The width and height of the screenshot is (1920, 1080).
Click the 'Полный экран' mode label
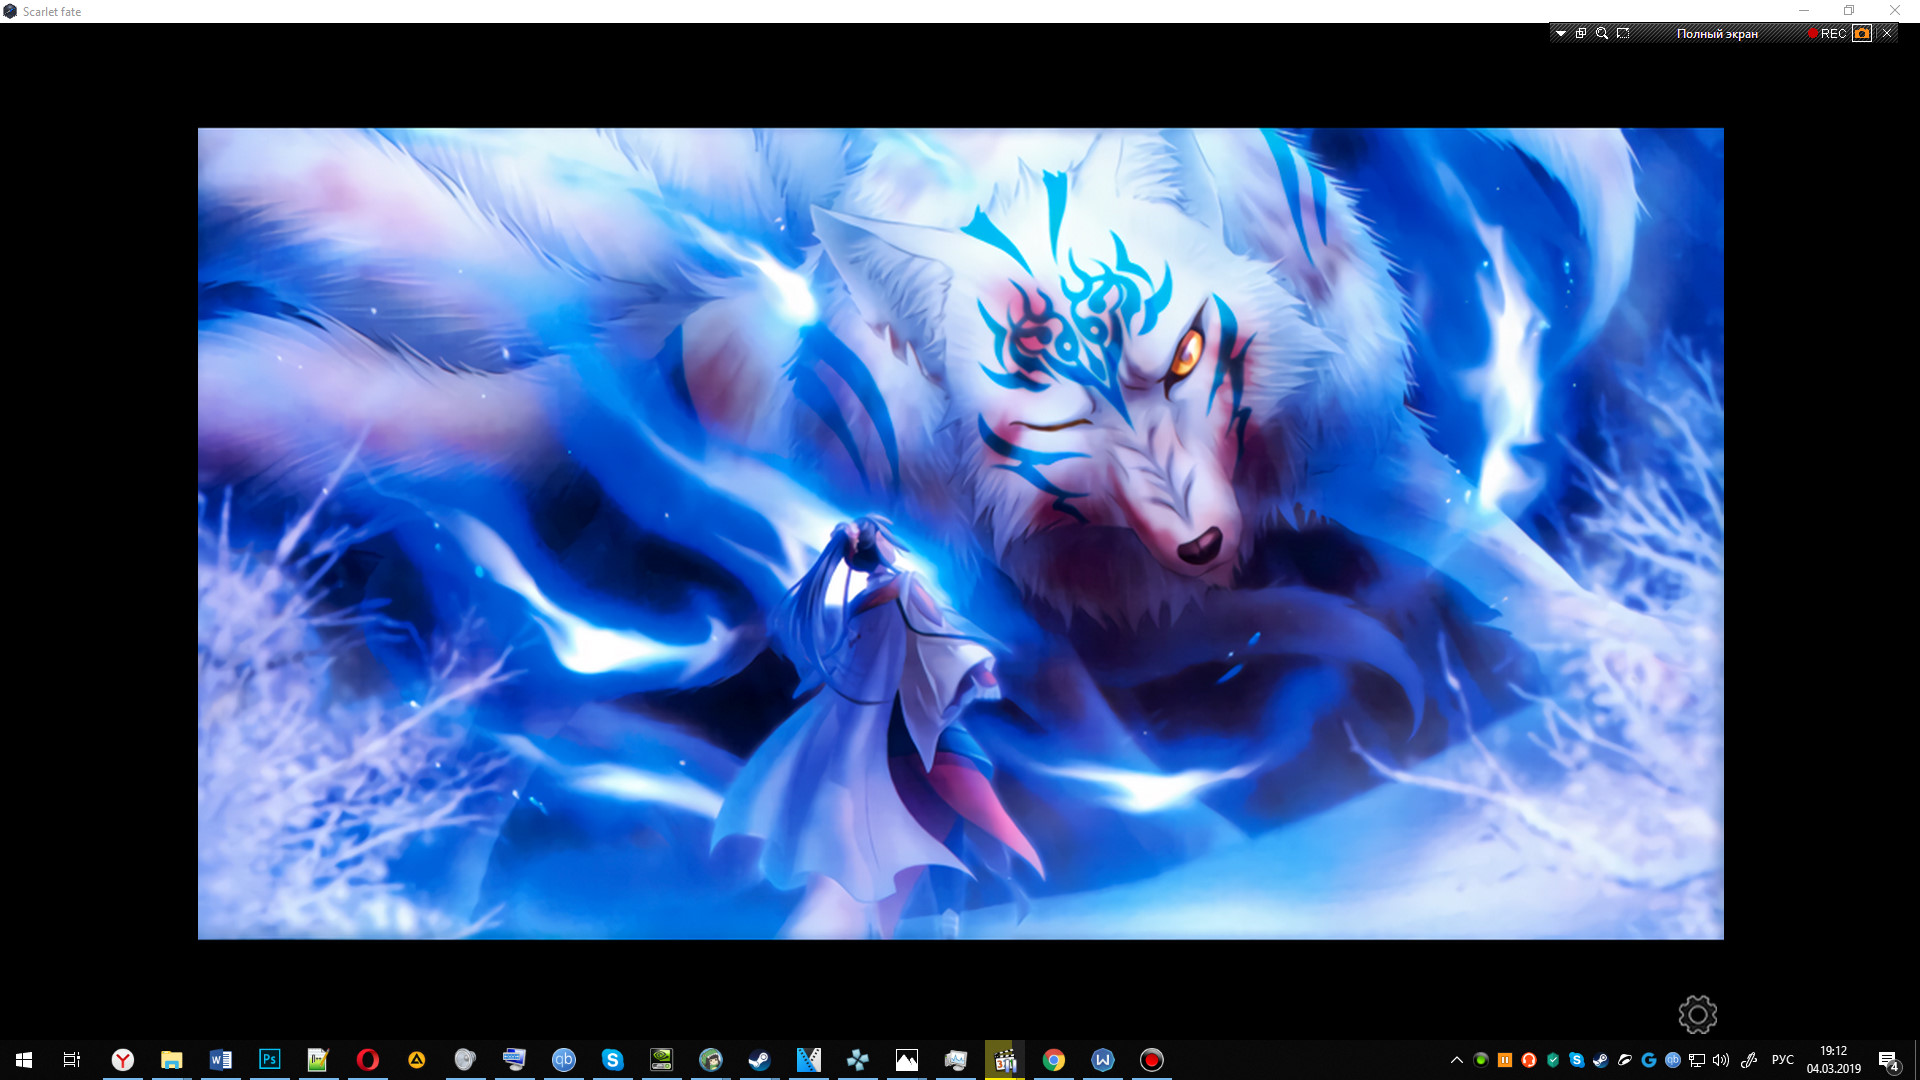pyautogui.click(x=1717, y=34)
